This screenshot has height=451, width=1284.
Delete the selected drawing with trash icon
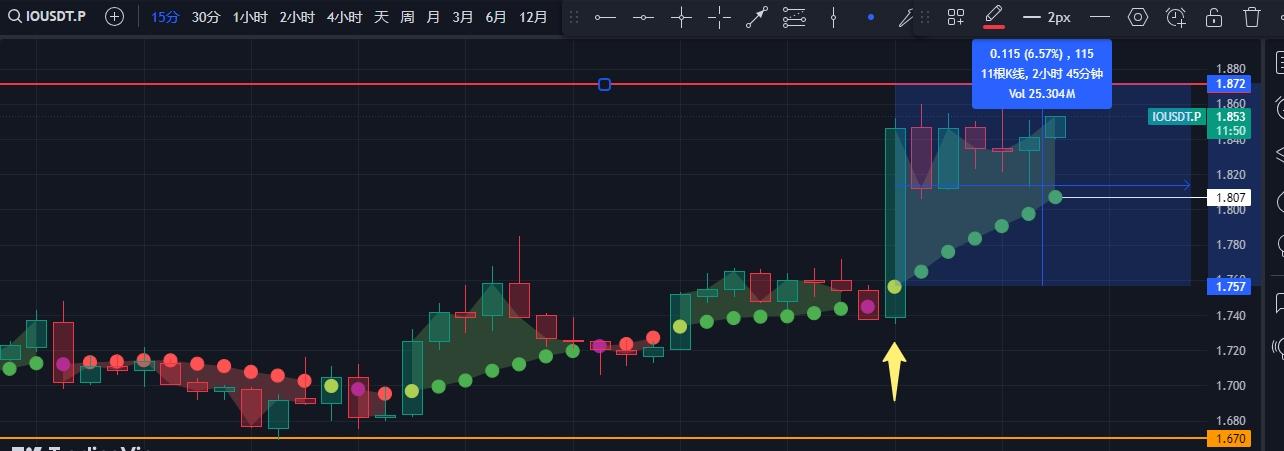(x=1251, y=17)
